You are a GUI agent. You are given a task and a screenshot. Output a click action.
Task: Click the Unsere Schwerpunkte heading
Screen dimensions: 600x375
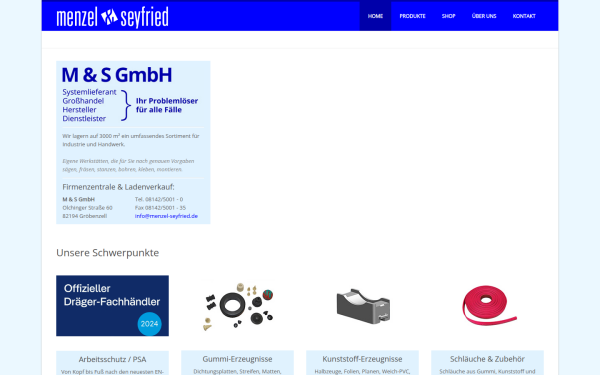click(x=108, y=253)
